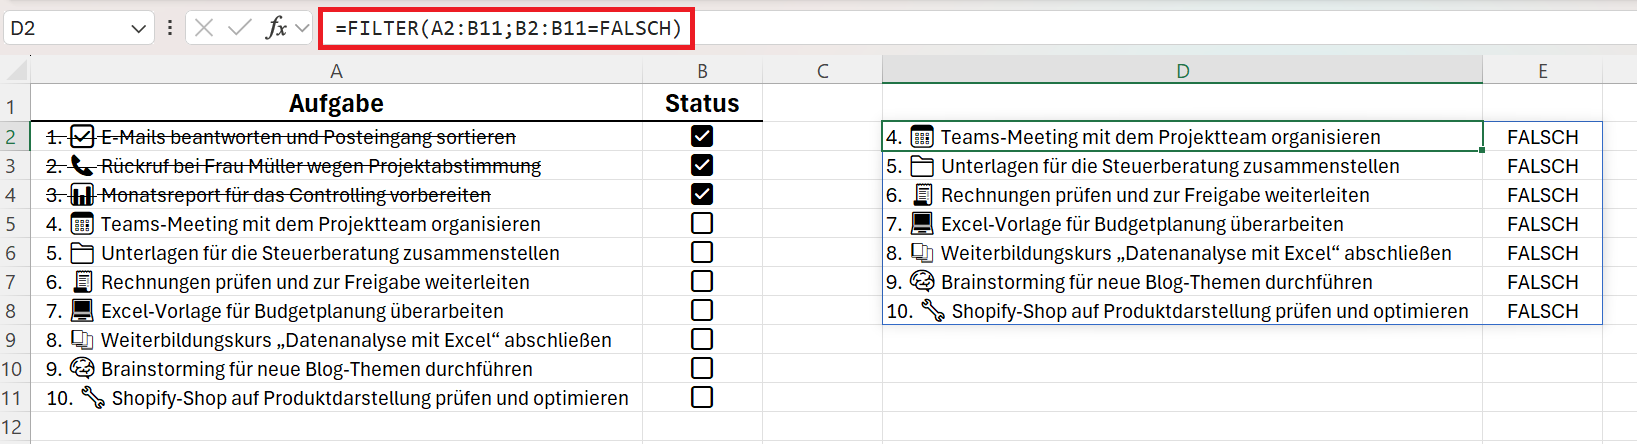The image size is (1637, 444).
Task: Uncheck the E-Mails beantworten status checkbox
Action: click(702, 136)
